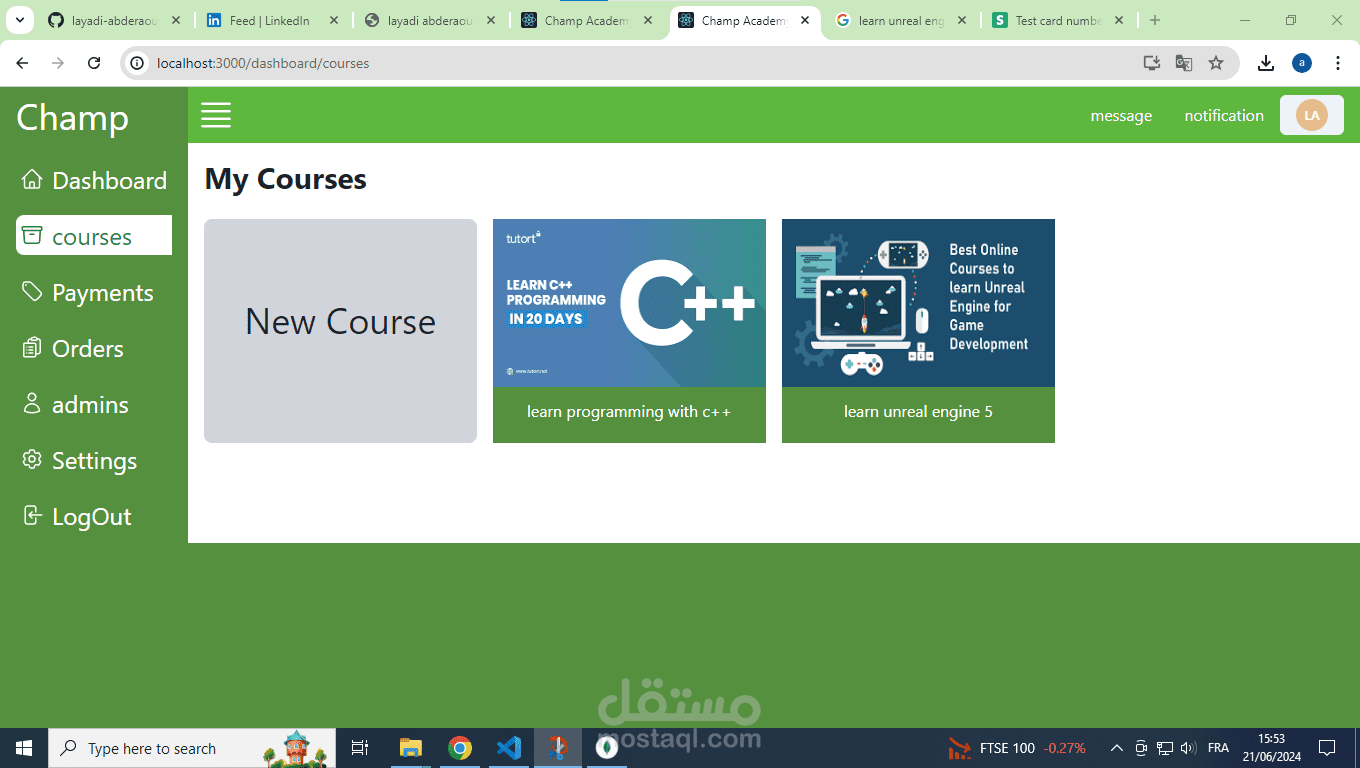This screenshot has width=1360, height=768.
Task: Close the Test card numbers tab
Action: (x=1119, y=20)
